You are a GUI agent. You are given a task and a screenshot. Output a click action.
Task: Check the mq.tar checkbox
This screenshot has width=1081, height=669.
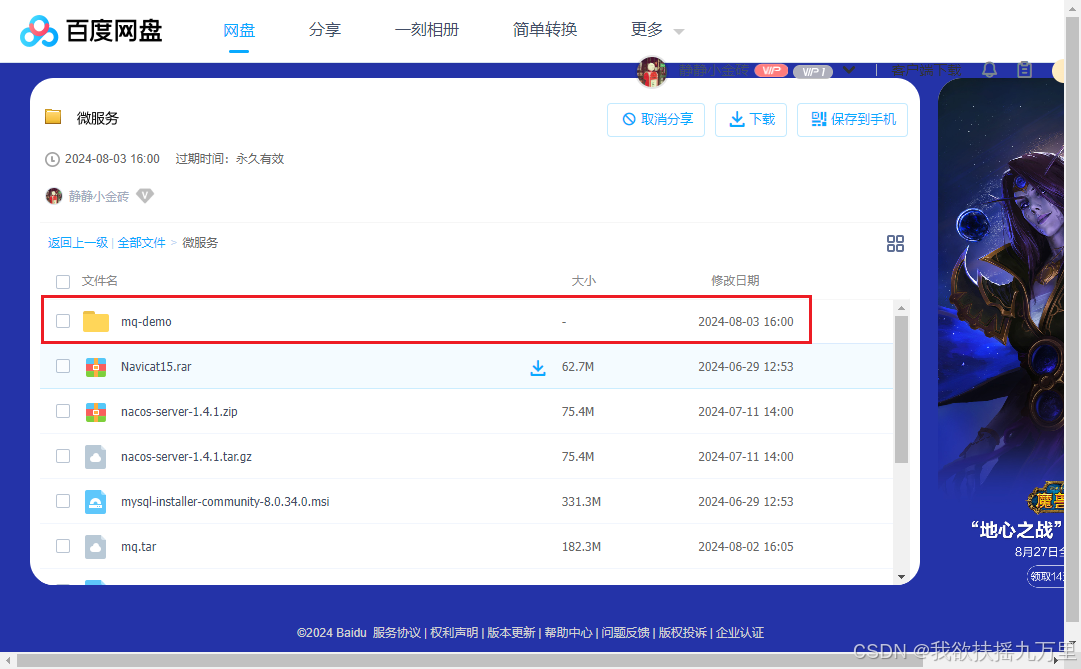(63, 546)
